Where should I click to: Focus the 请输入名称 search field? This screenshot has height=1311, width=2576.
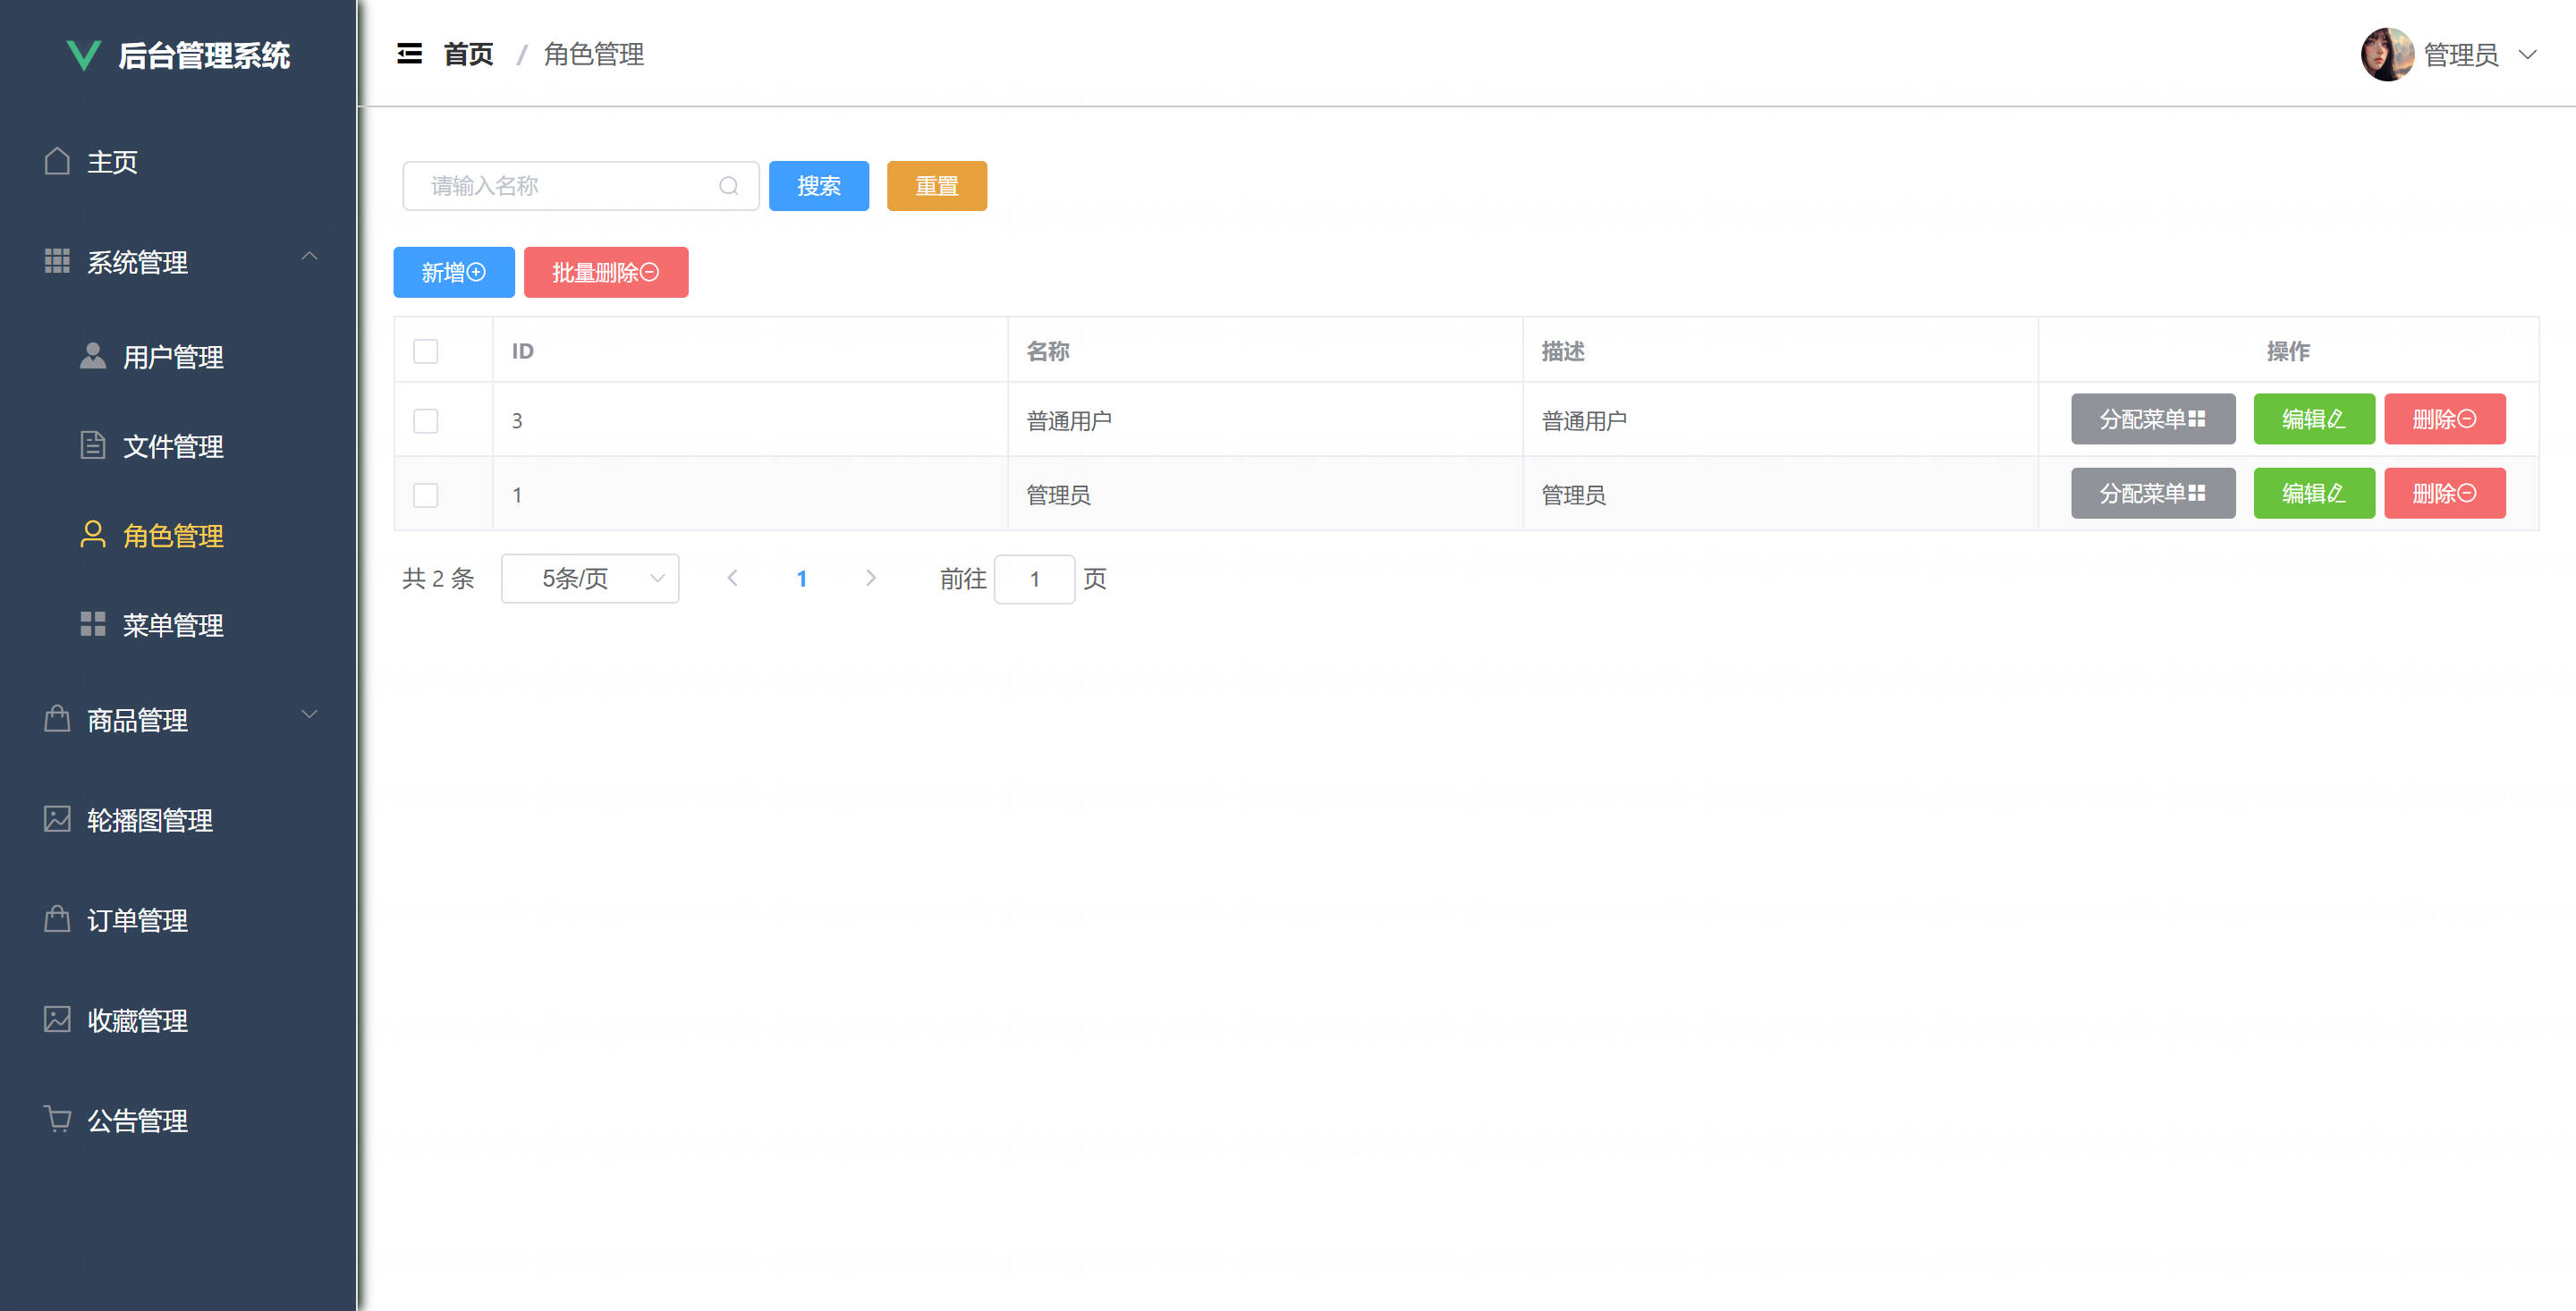[581, 186]
